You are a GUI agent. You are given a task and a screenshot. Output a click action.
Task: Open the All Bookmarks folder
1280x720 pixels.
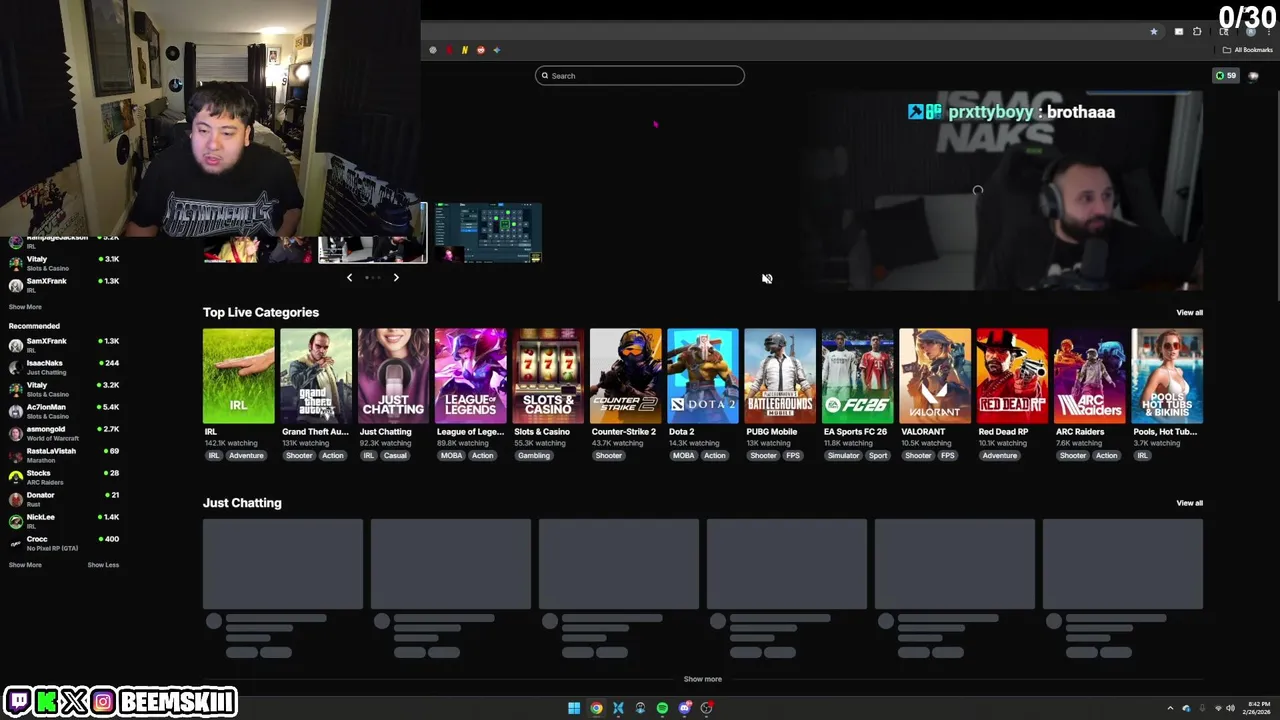pyautogui.click(x=1248, y=50)
